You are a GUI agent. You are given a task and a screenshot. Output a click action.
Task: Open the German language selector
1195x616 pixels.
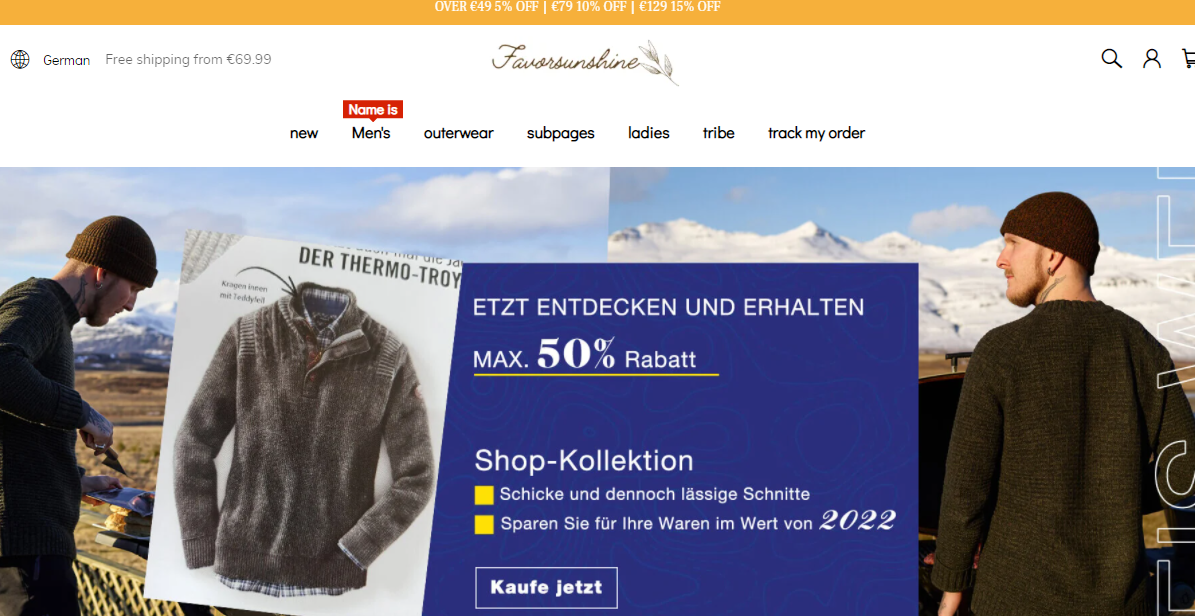pos(66,60)
